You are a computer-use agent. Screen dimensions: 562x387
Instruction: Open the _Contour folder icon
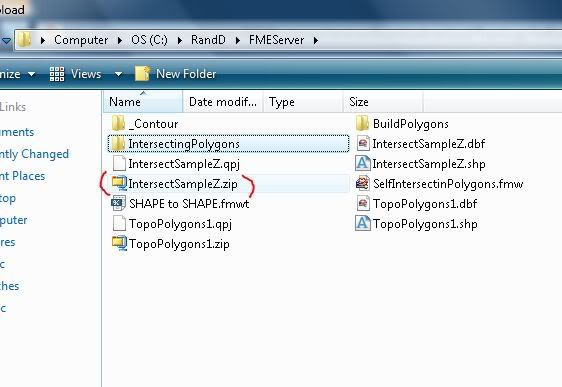[x=118, y=123]
